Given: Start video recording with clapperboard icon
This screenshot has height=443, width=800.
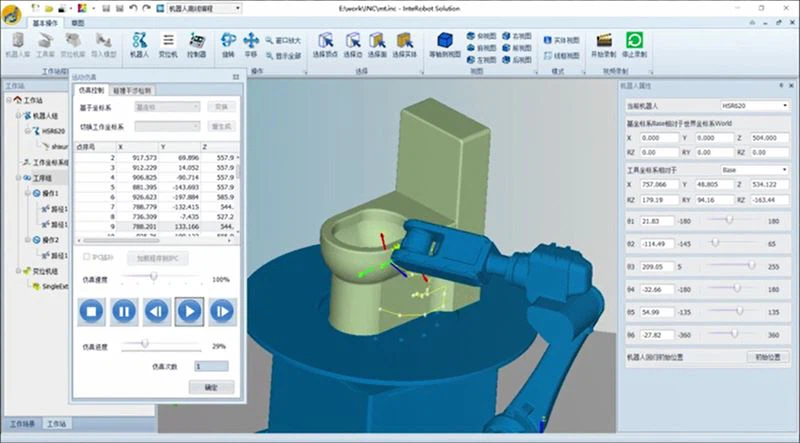Looking at the screenshot, I should pos(604,40).
